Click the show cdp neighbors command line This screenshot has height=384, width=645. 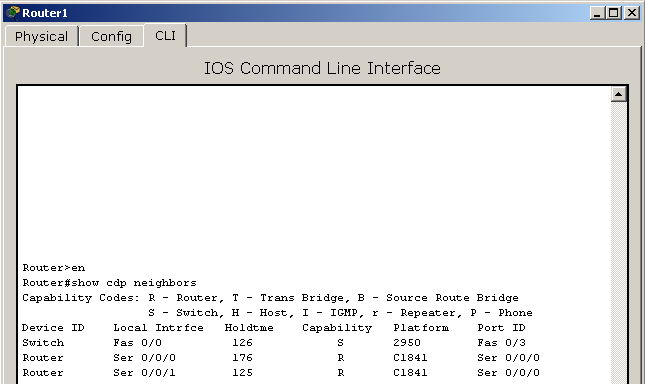point(109,283)
